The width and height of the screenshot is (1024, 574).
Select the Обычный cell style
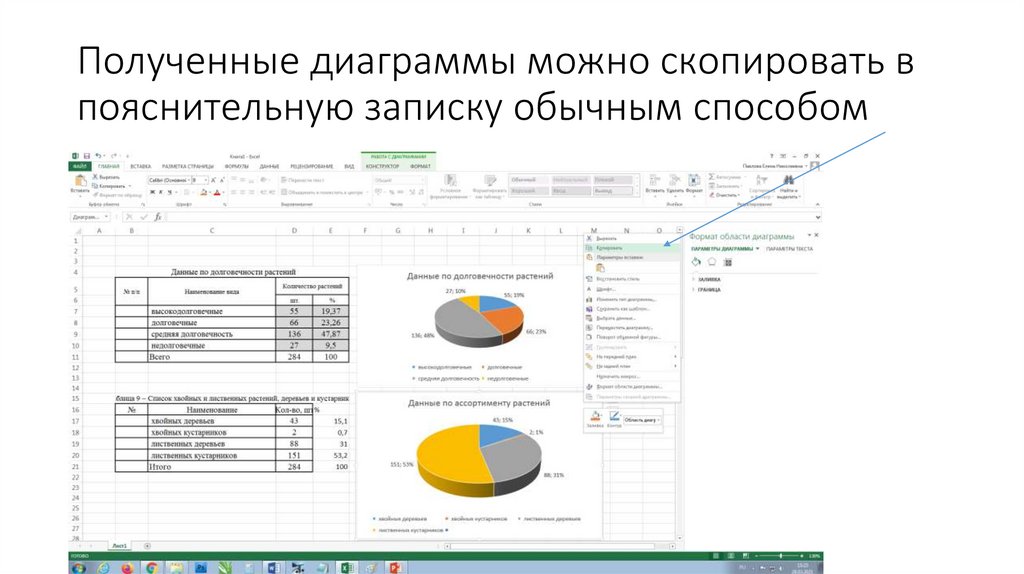[529, 180]
